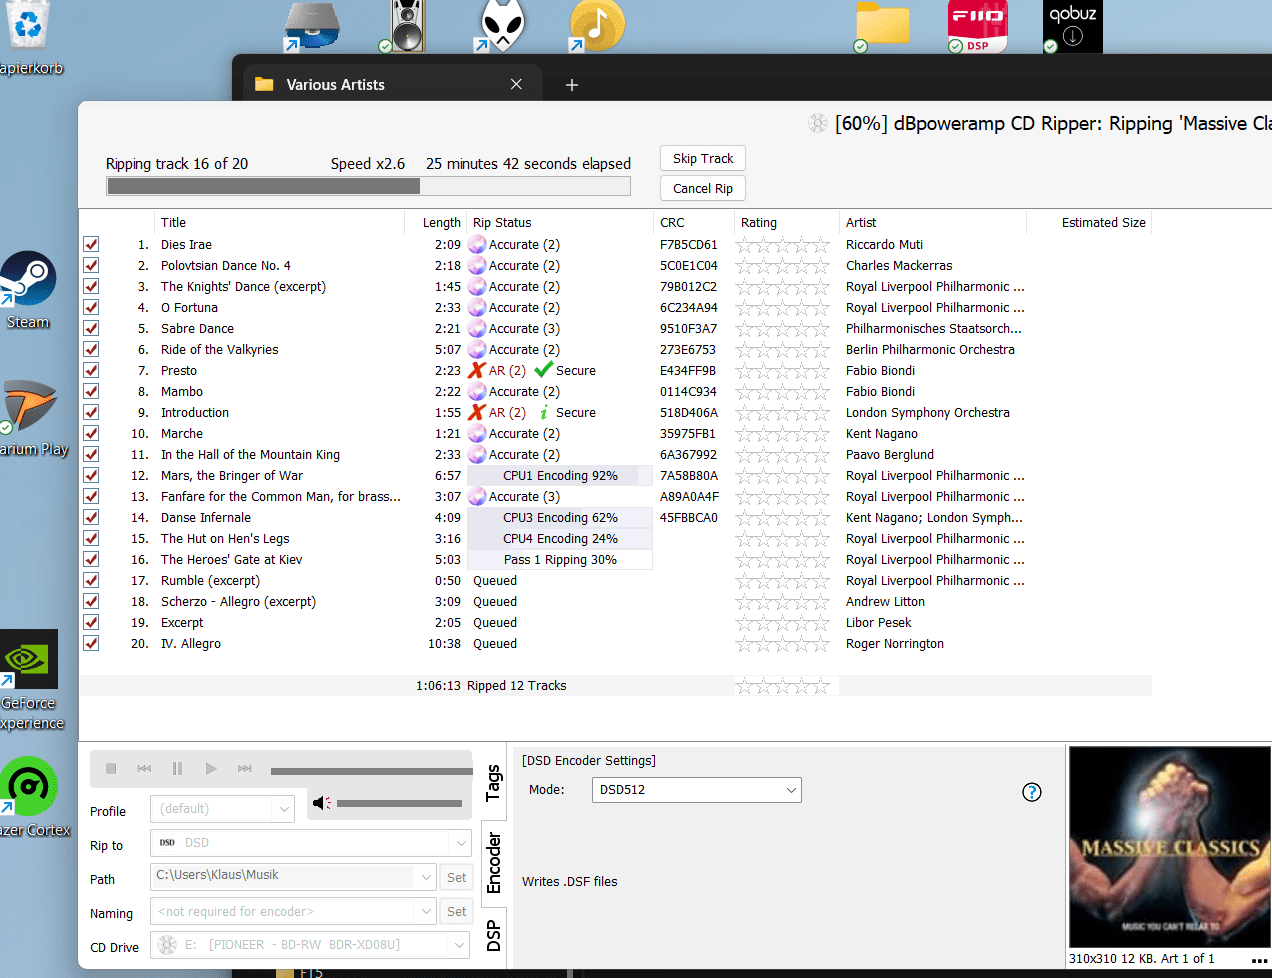Switch to the Tags tab
Screen dimensions: 1272x978
pos(493,782)
